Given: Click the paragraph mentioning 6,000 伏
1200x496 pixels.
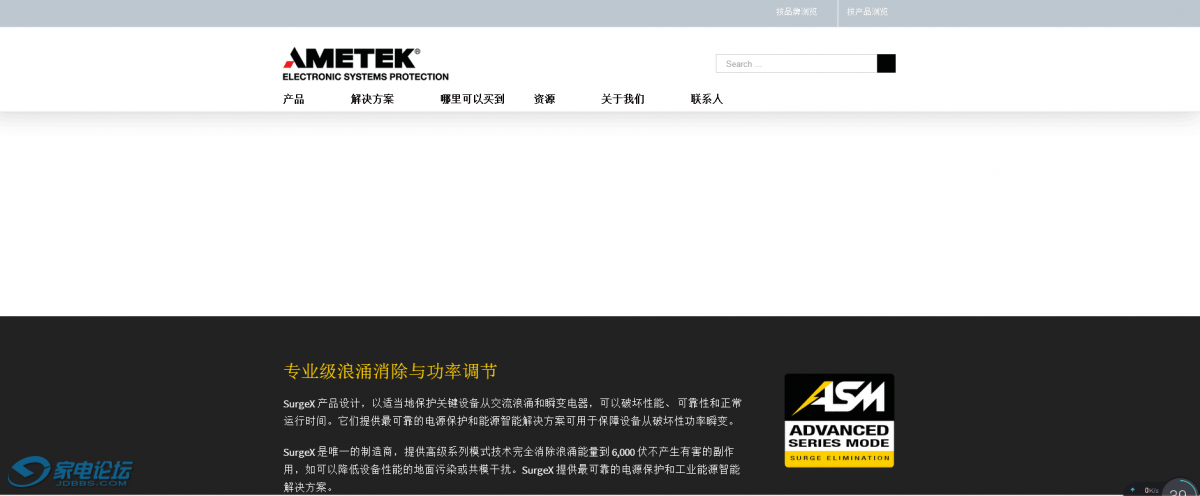Looking at the screenshot, I should [512, 469].
